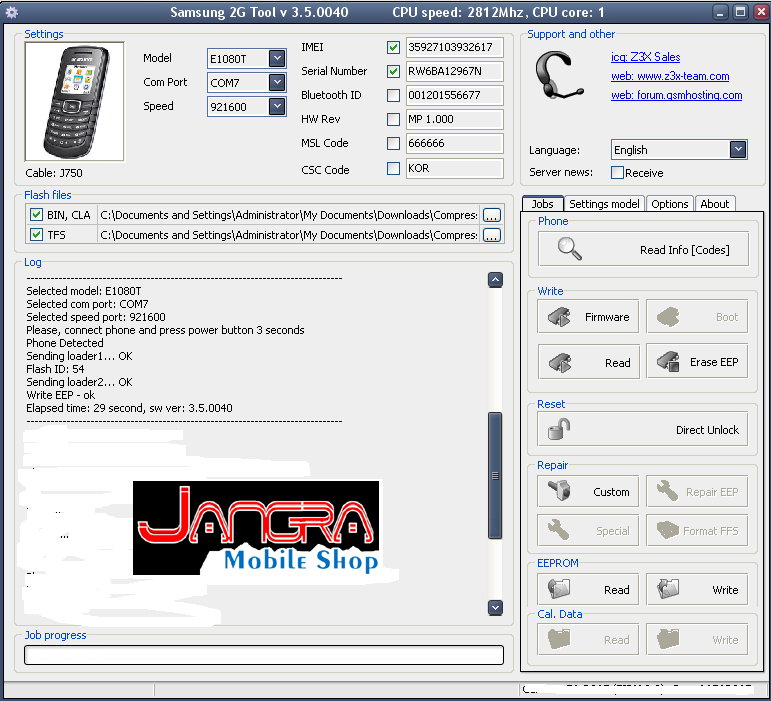Click the Repair EEP wrench button
Image resolution: width=771 pixels, height=701 pixels.
tap(697, 491)
